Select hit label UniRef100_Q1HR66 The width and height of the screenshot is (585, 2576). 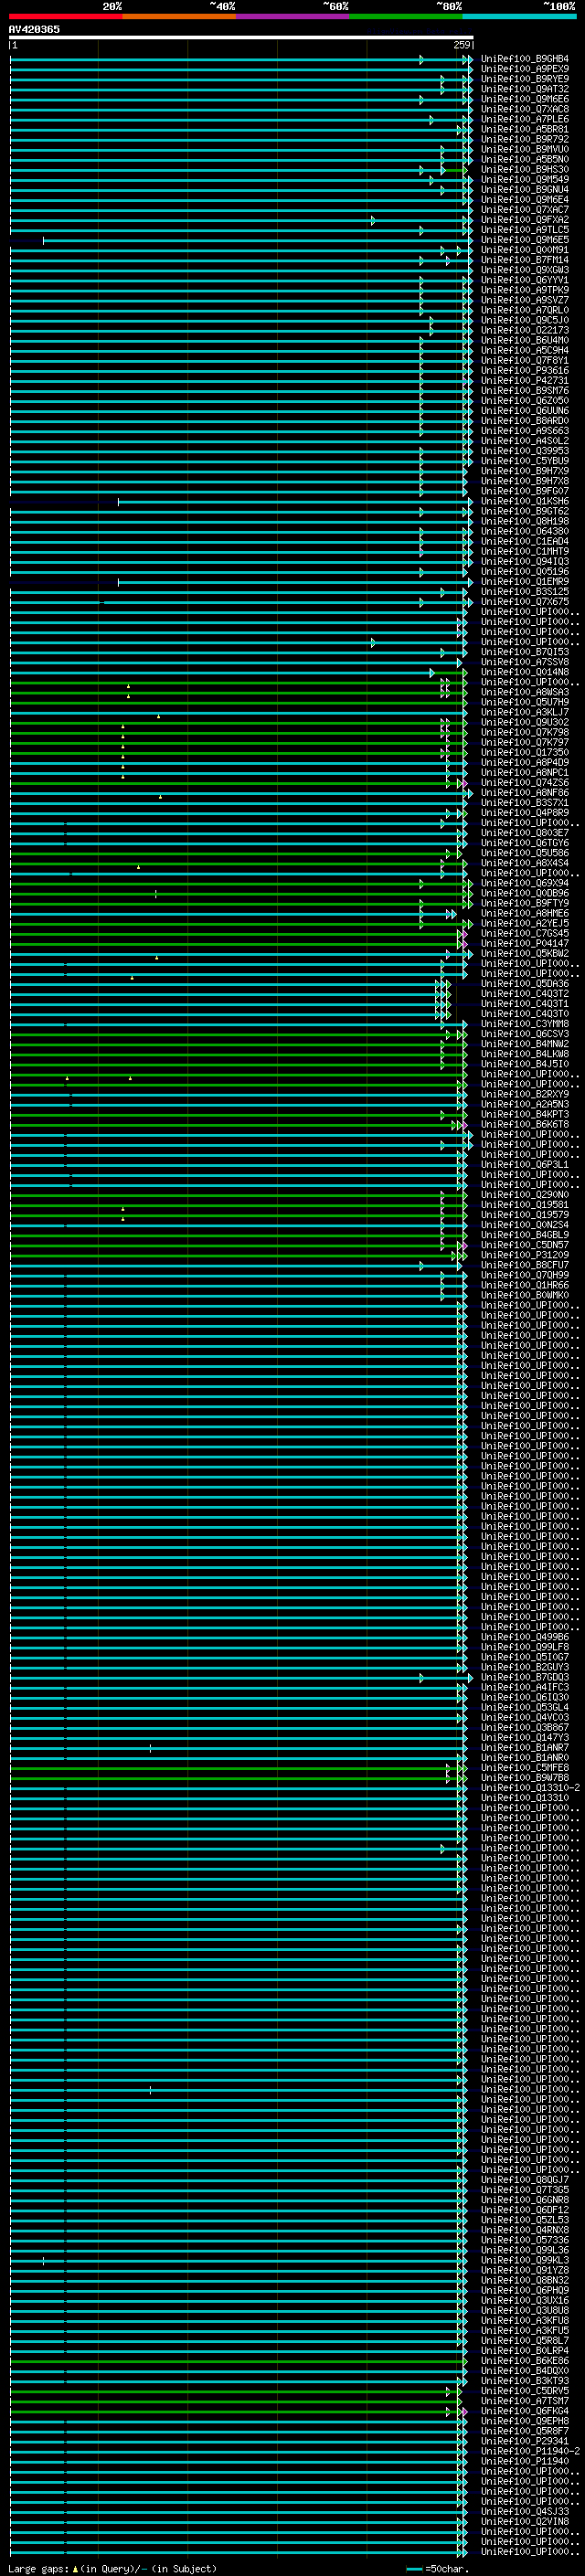tap(525, 1285)
